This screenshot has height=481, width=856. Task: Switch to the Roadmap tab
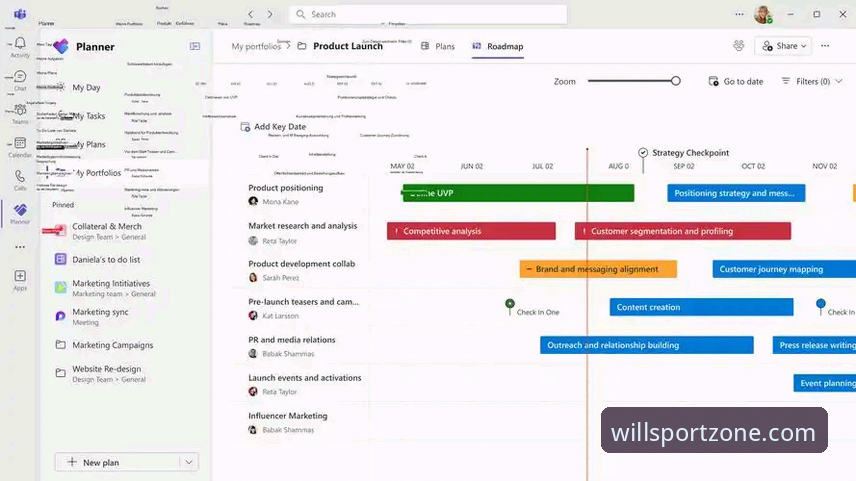pyautogui.click(x=498, y=46)
